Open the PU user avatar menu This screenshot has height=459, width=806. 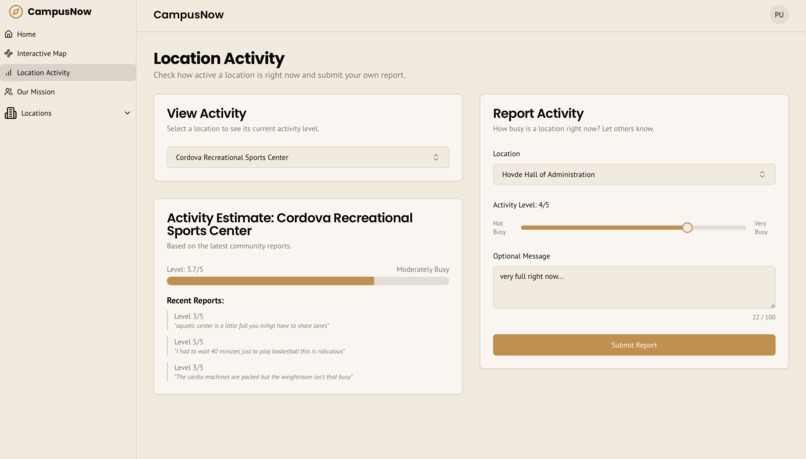point(779,15)
